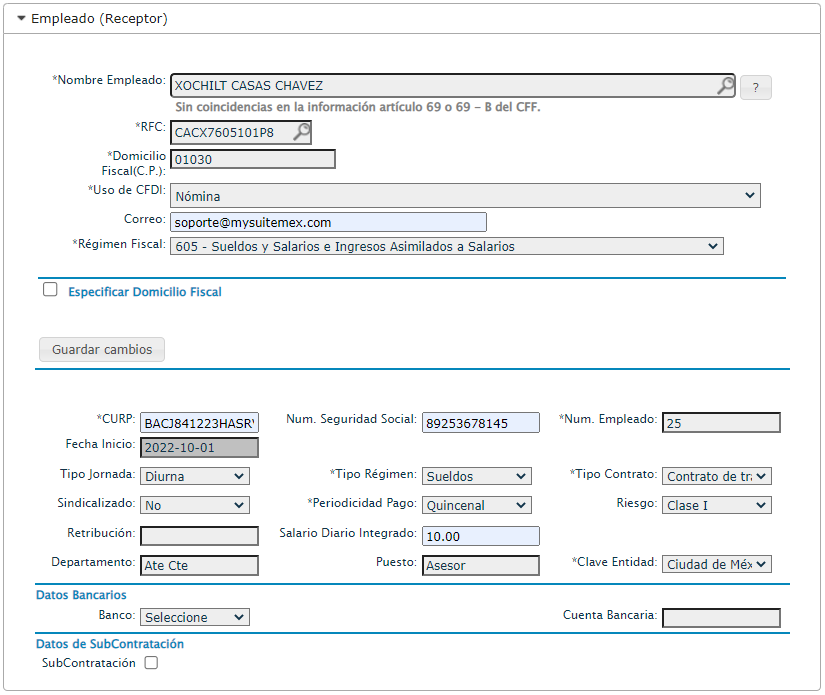Click the search icon next to RFC
Image resolution: width=825 pixels, height=695 pixels.
[x=300, y=131]
